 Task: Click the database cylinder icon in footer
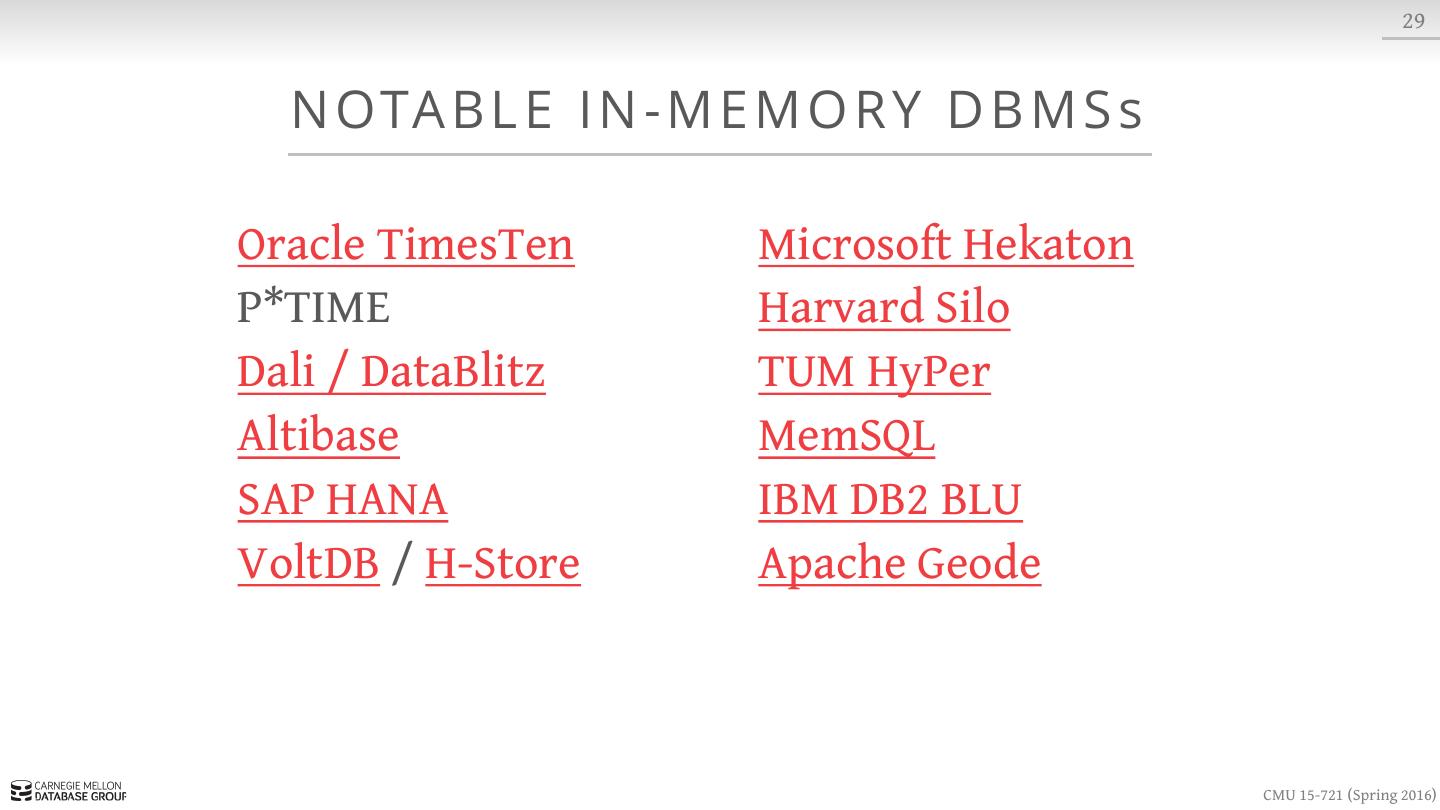(x=20, y=792)
